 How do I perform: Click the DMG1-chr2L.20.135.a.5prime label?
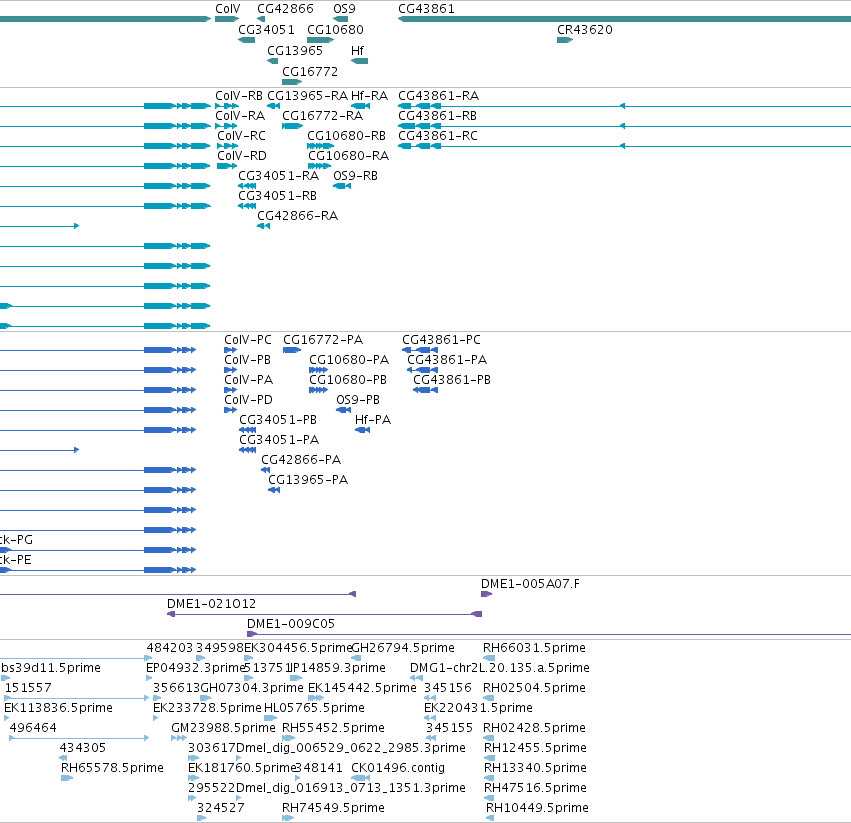click(x=500, y=668)
